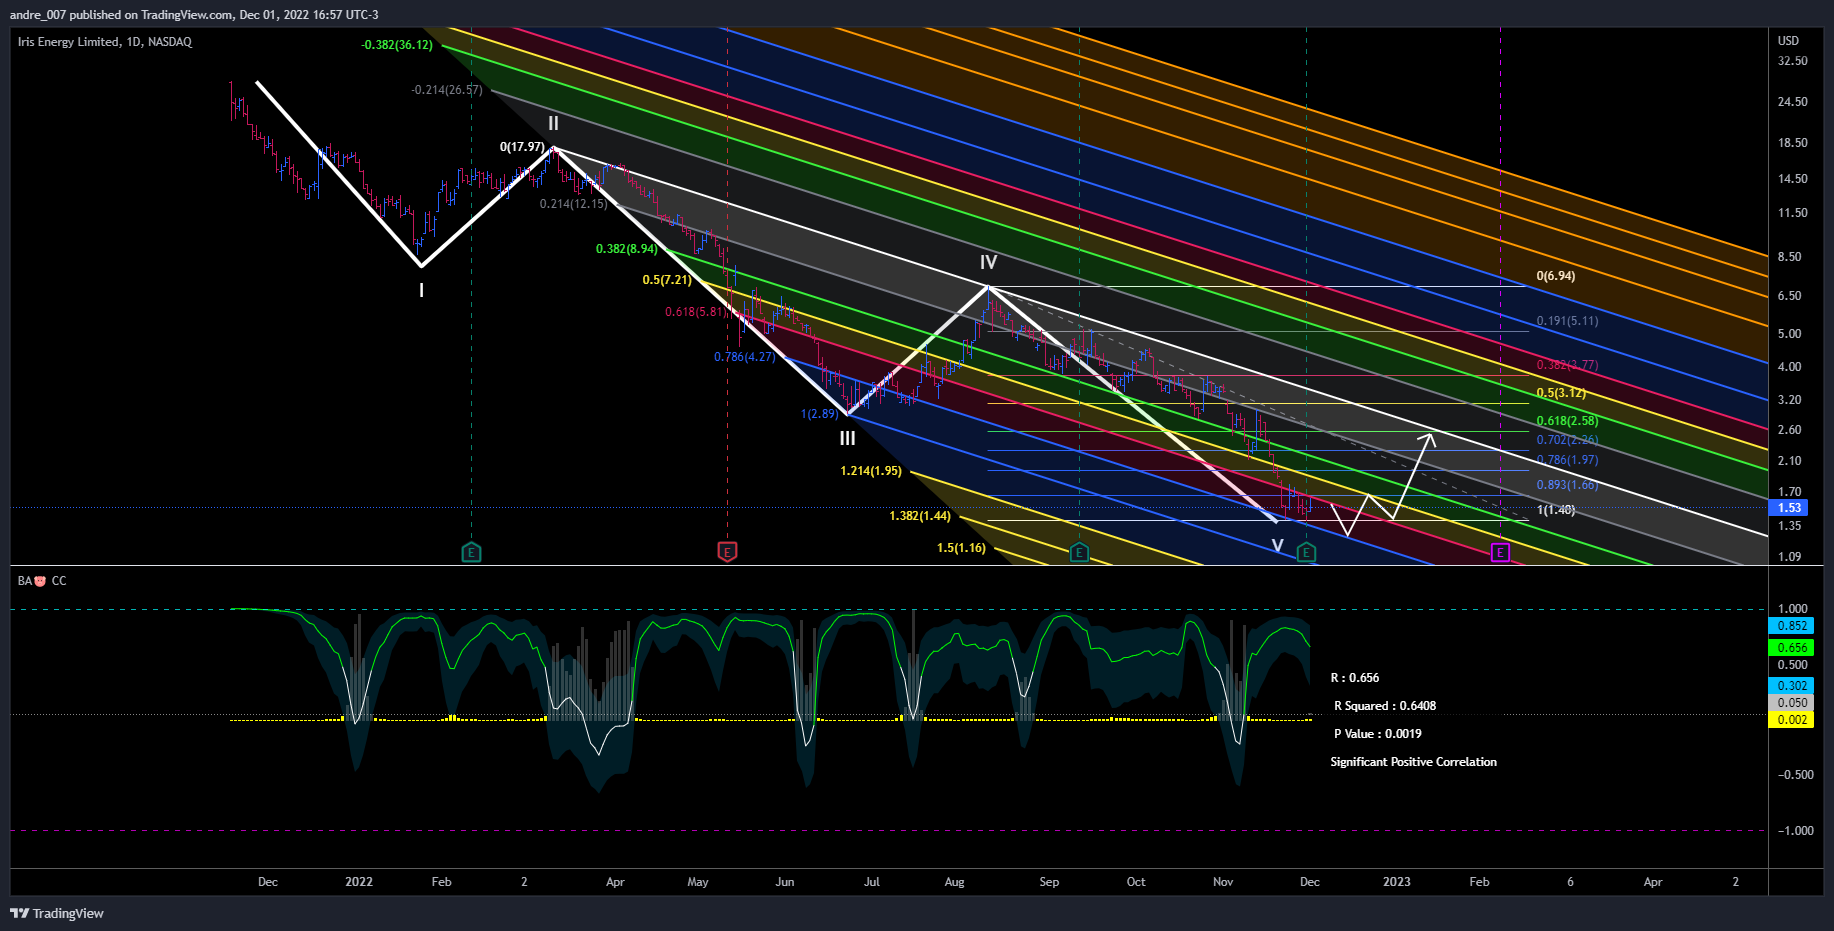The height and width of the screenshot is (931, 1834).
Task: Click the −1.000 indicator scale label
Action: [1795, 831]
